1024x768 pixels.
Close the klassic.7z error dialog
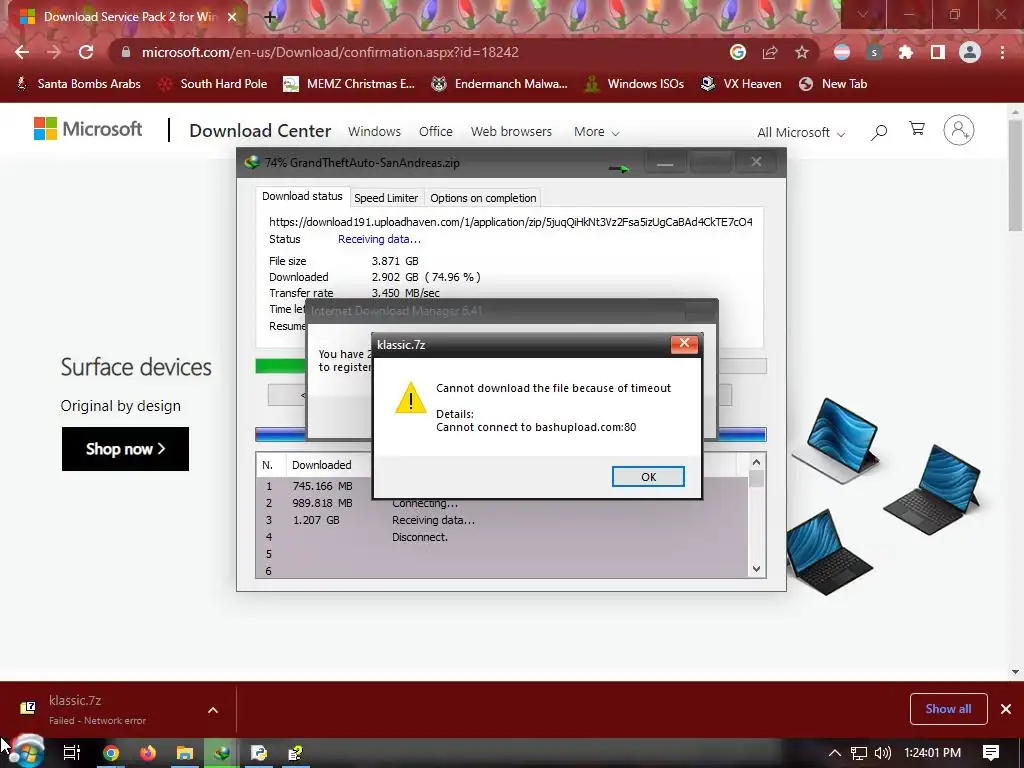pyautogui.click(x=684, y=344)
